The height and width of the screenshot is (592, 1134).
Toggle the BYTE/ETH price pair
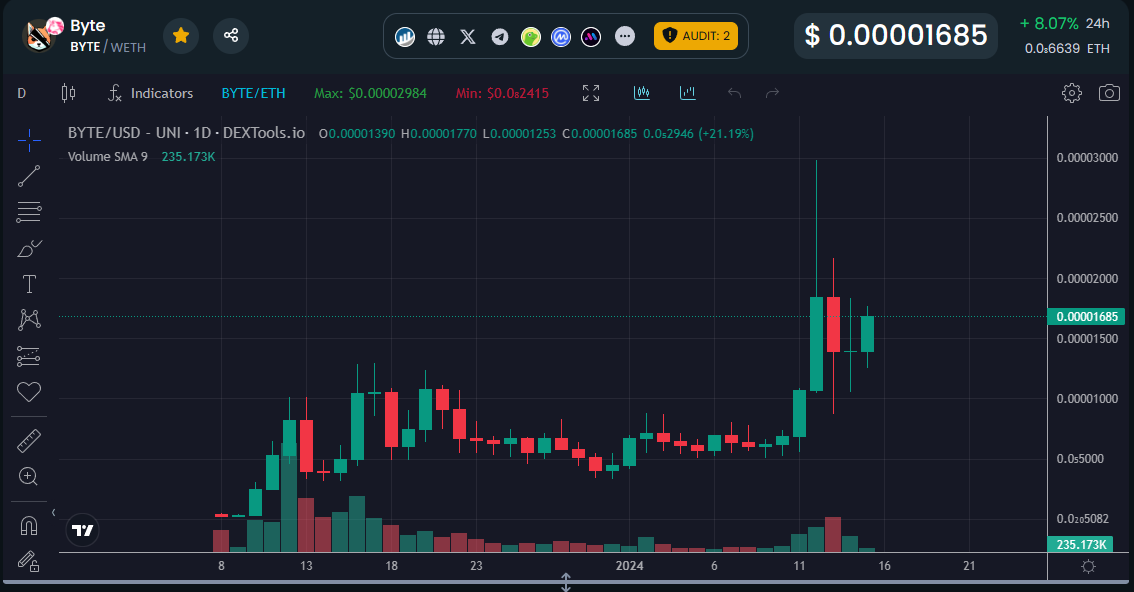click(x=253, y=93)
